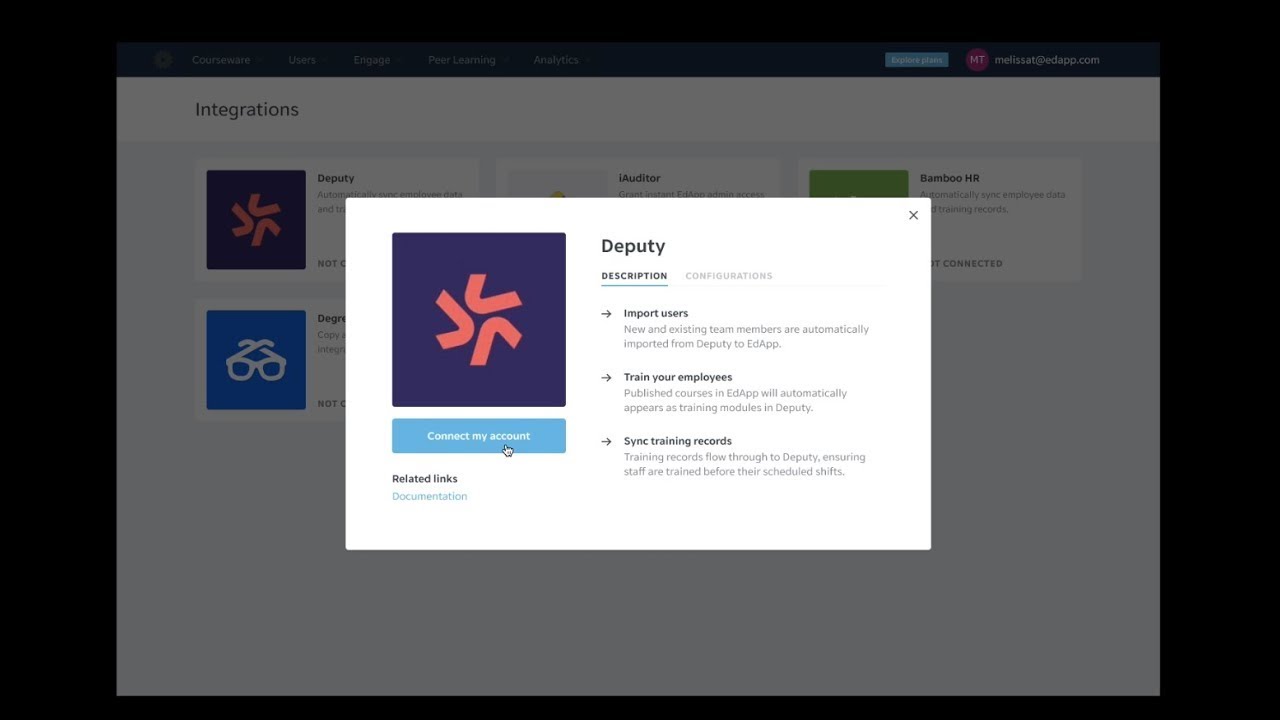Click the Bamboo HR green logo
The image size is (1280, 720).
tap(859, 184)
